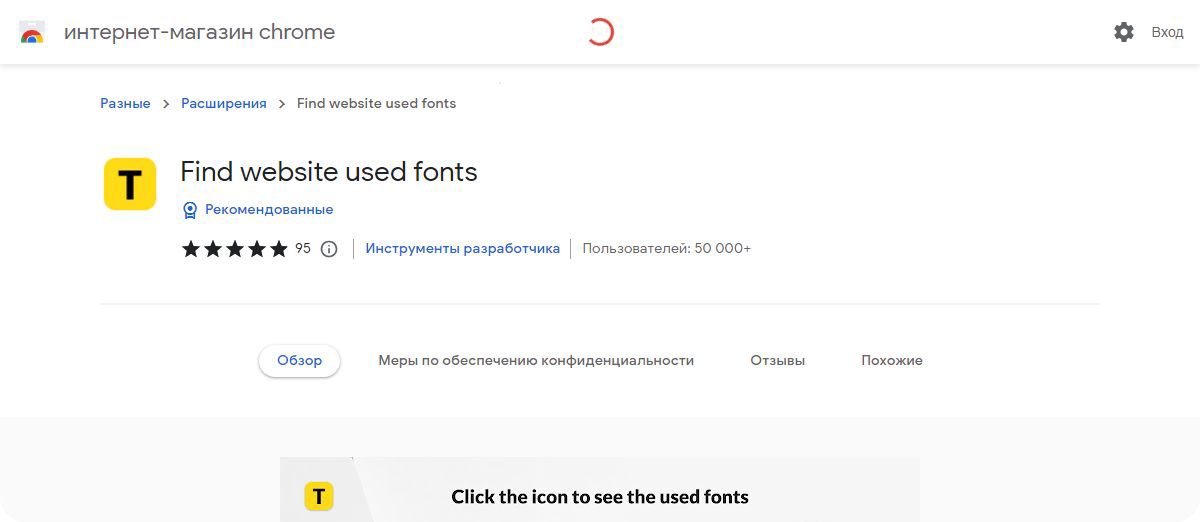Click the Find website used fonts heading

tap(329, 172)
